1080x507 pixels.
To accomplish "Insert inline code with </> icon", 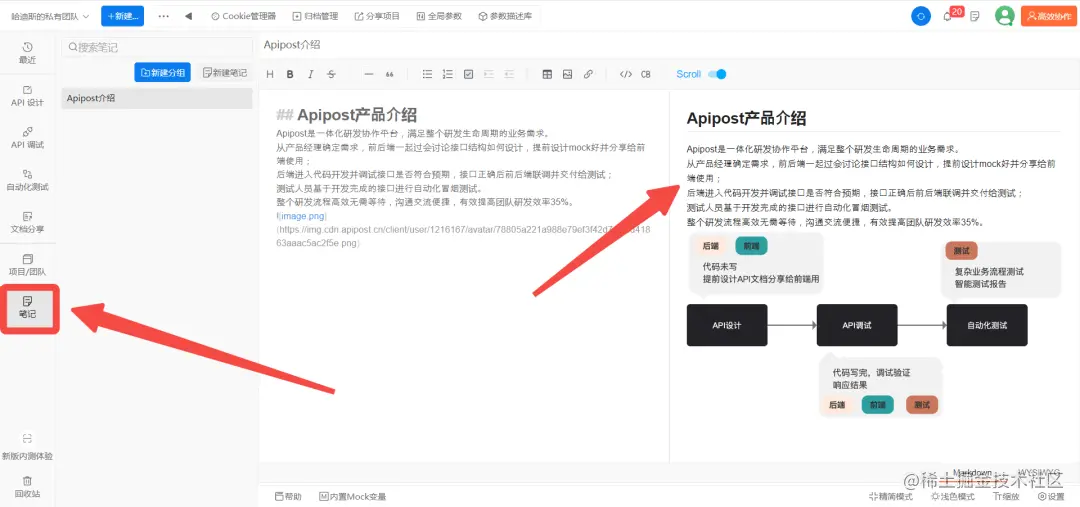I will pyautogui.click(x=625, y=74).
